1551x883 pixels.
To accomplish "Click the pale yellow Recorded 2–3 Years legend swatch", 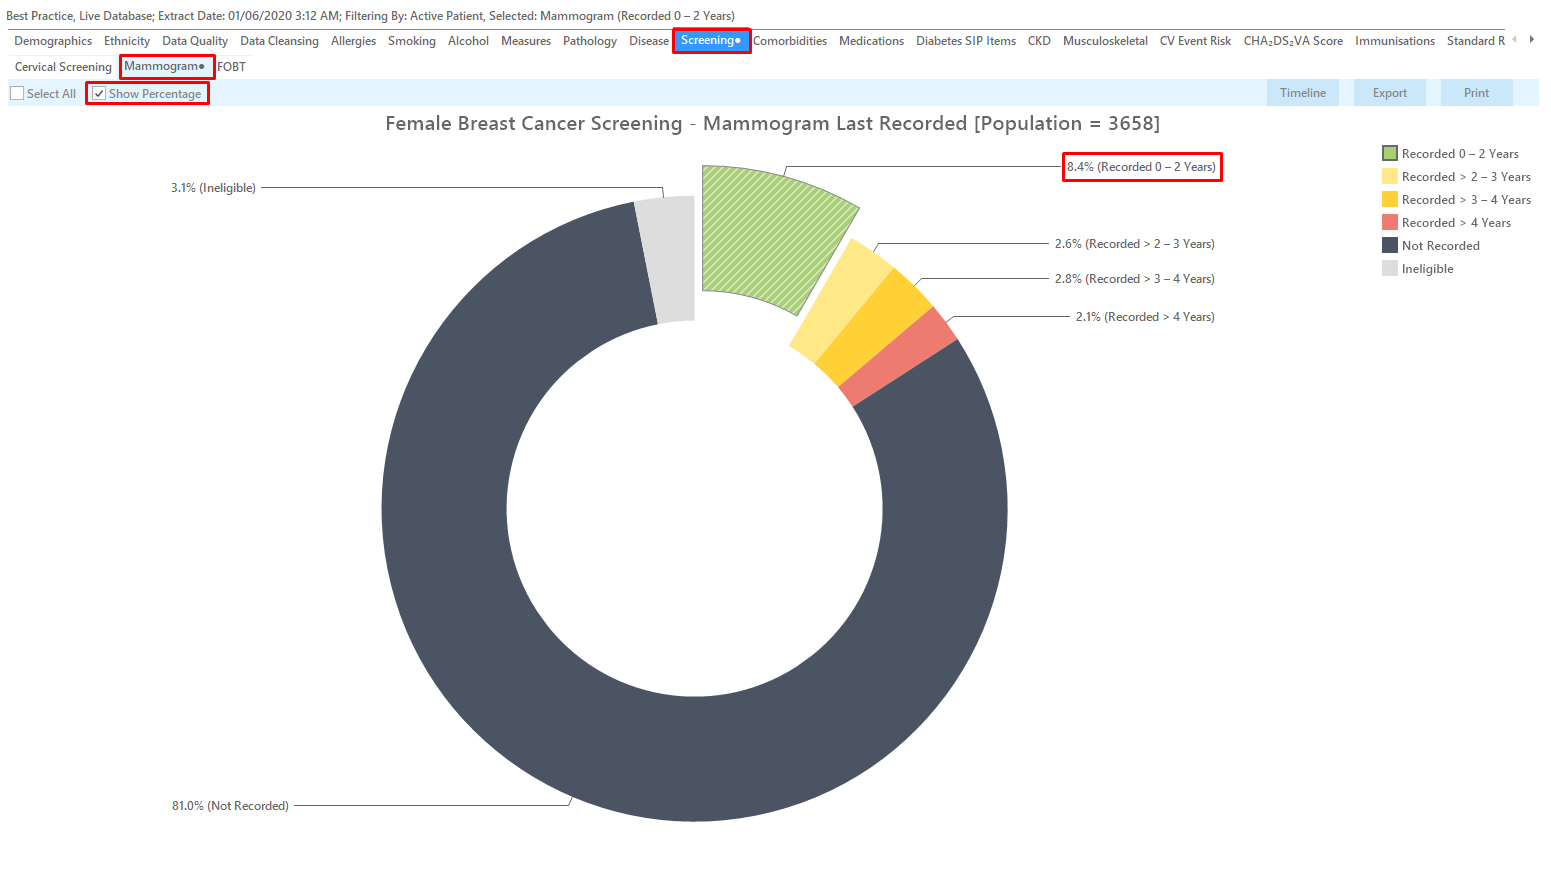I will click(x=1389, y=176).
